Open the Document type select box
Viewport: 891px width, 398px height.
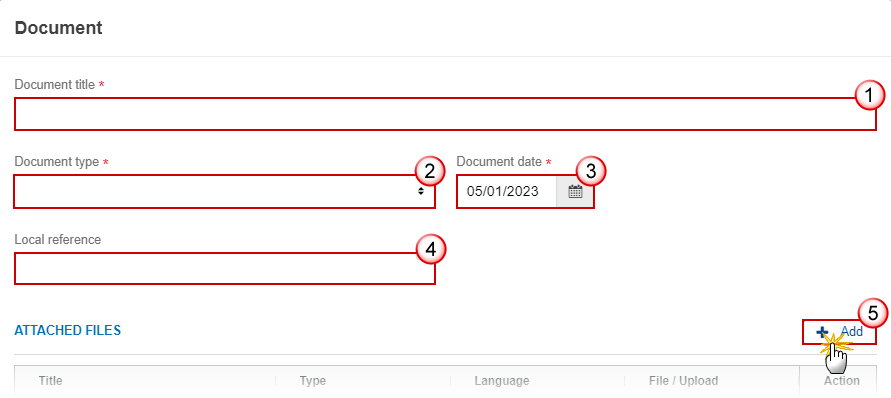[x=224, y=192]
